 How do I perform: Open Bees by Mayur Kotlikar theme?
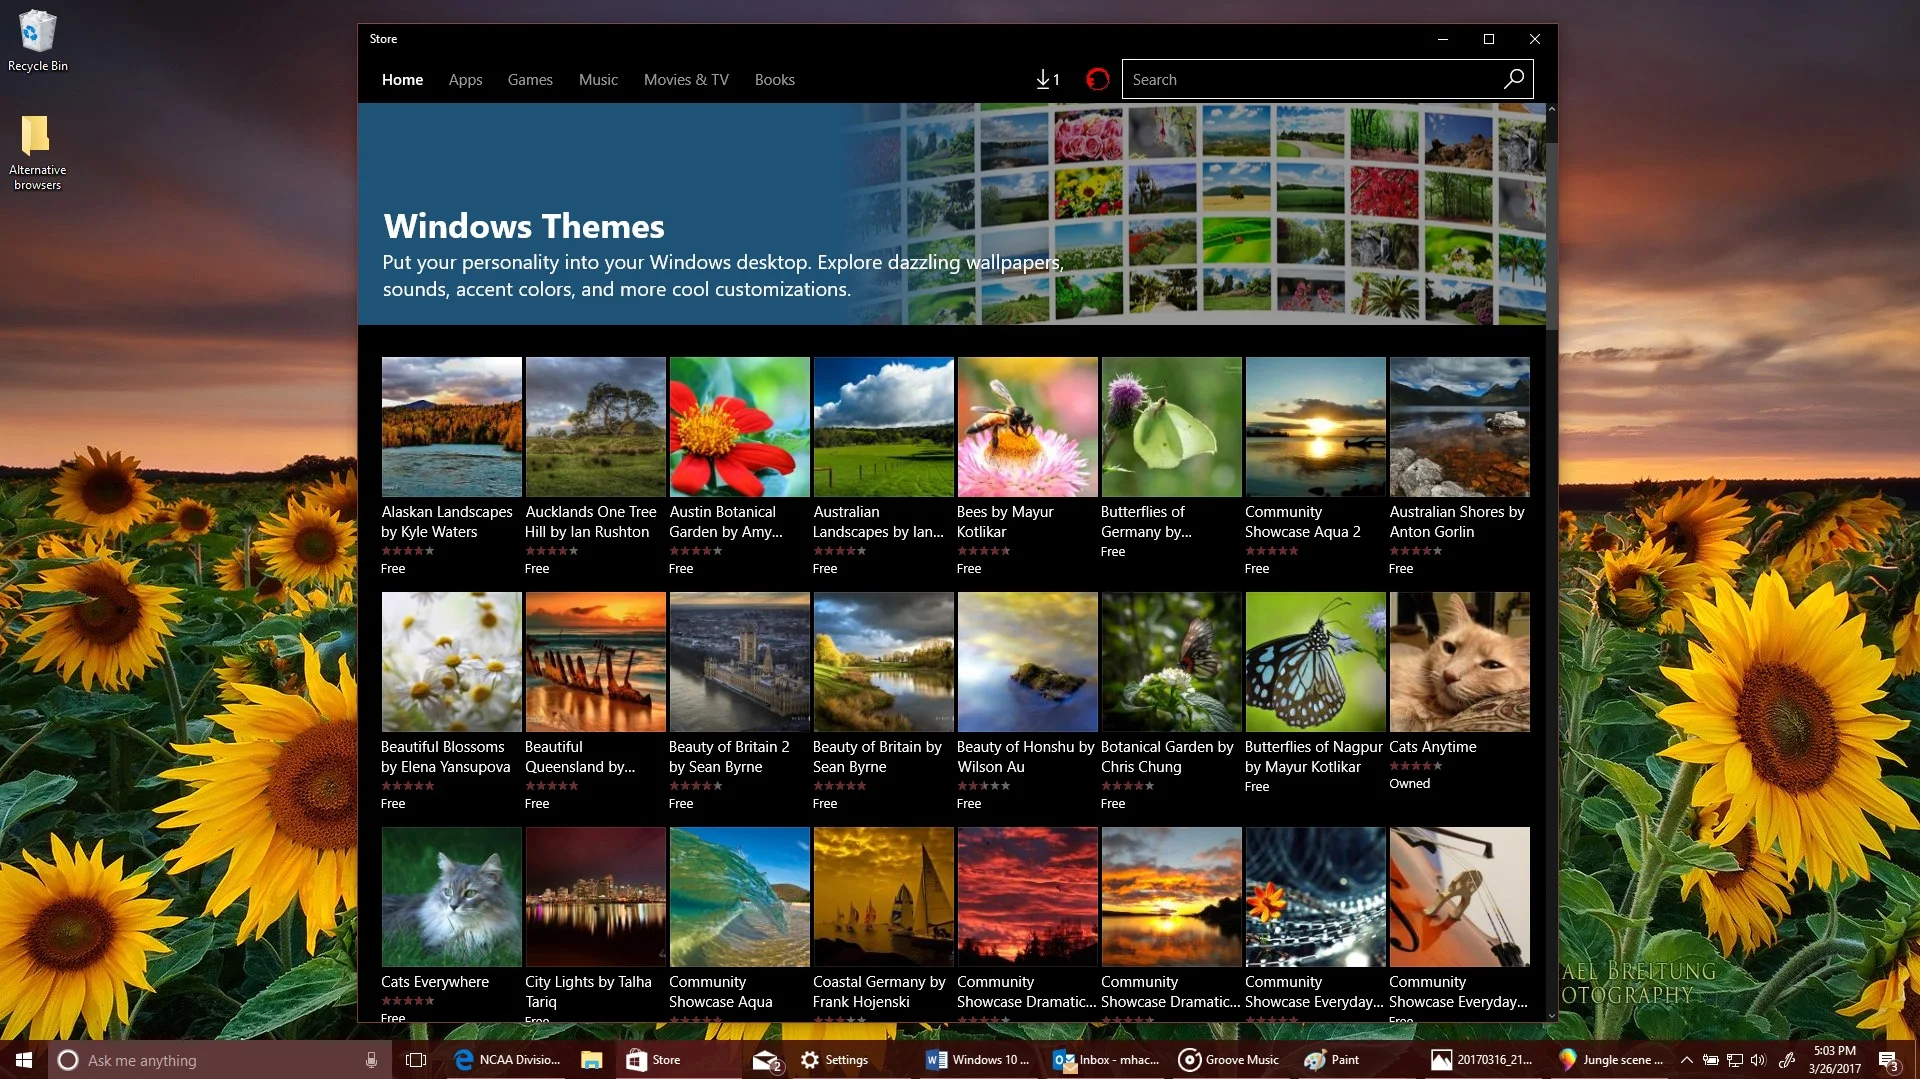(1027, 466)
